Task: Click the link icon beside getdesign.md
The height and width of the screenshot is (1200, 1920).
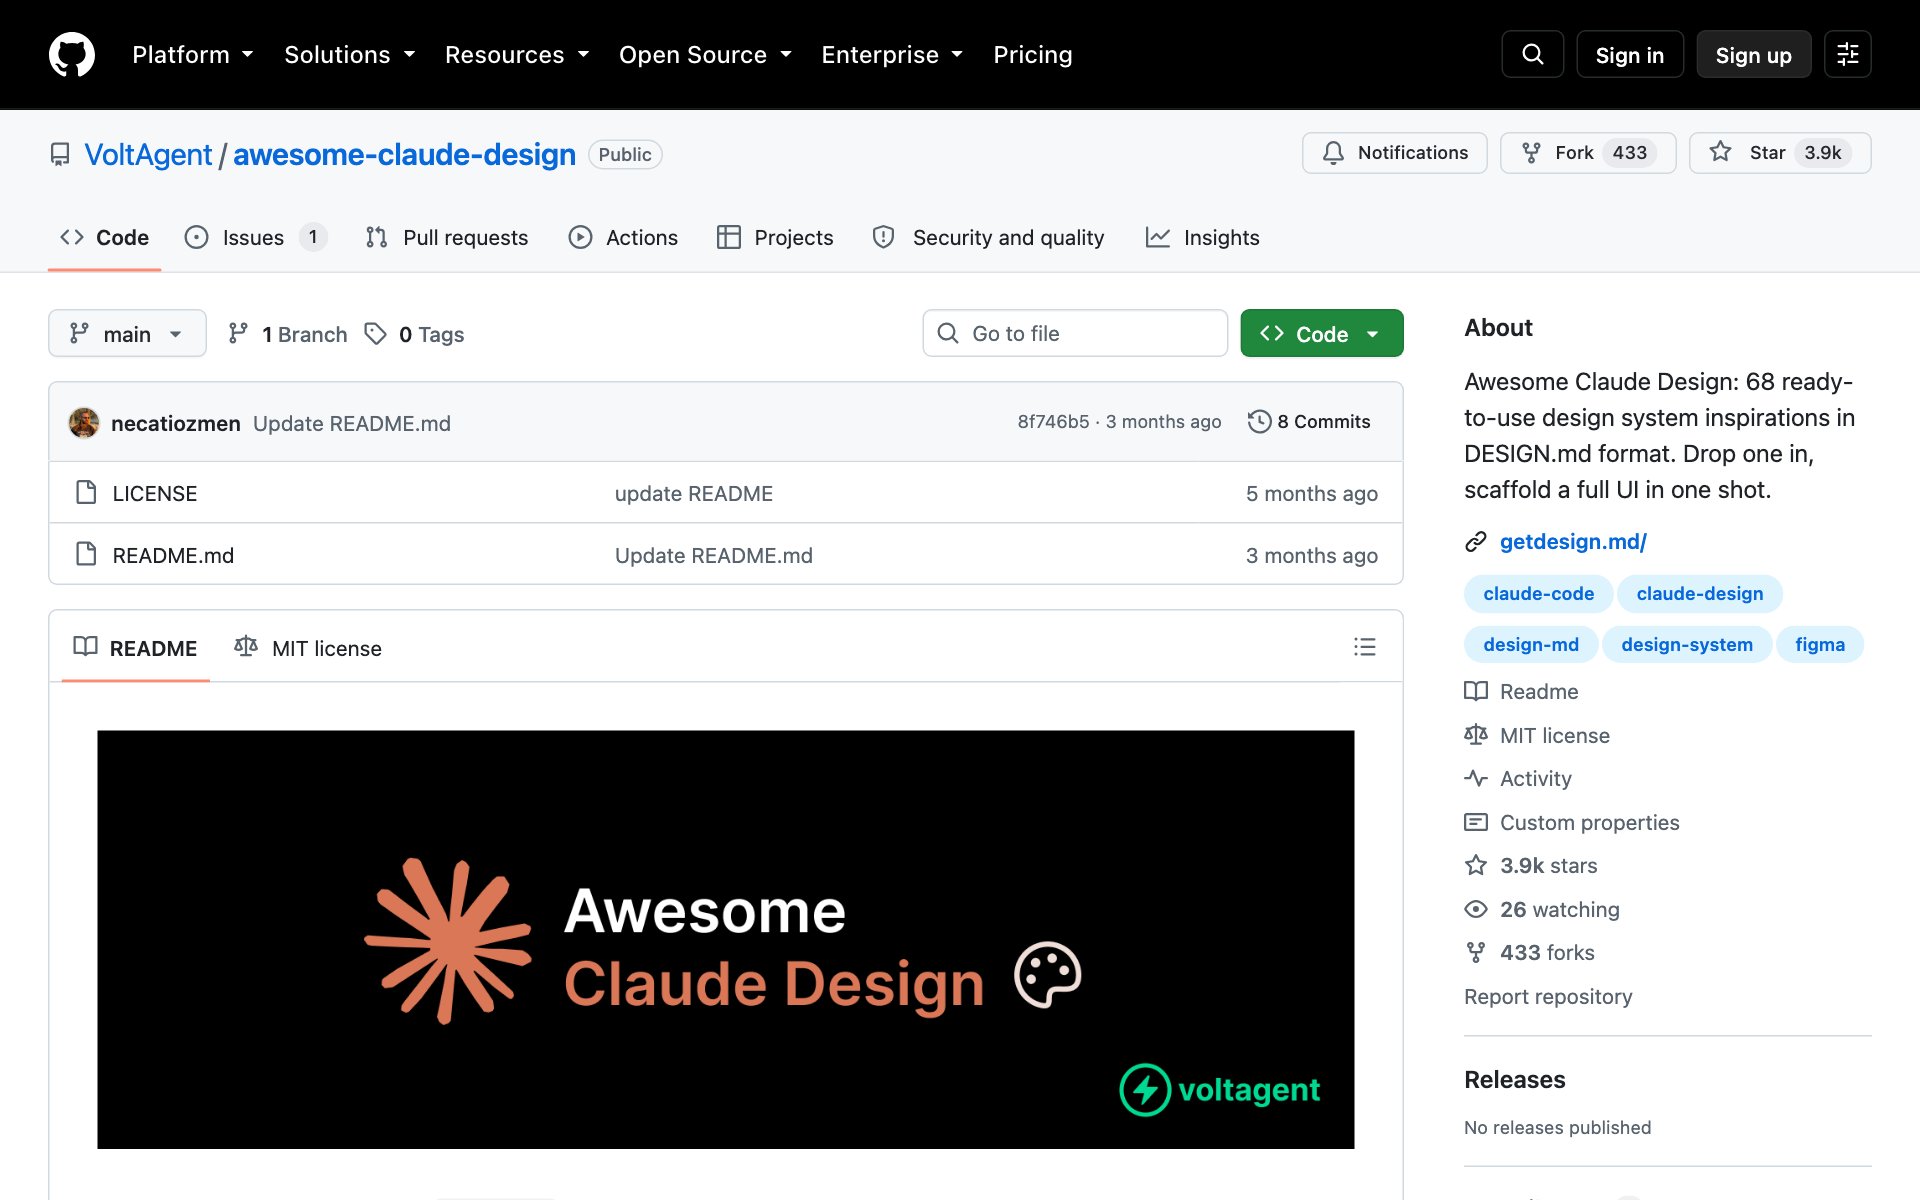Action: tap(1475, 541)
